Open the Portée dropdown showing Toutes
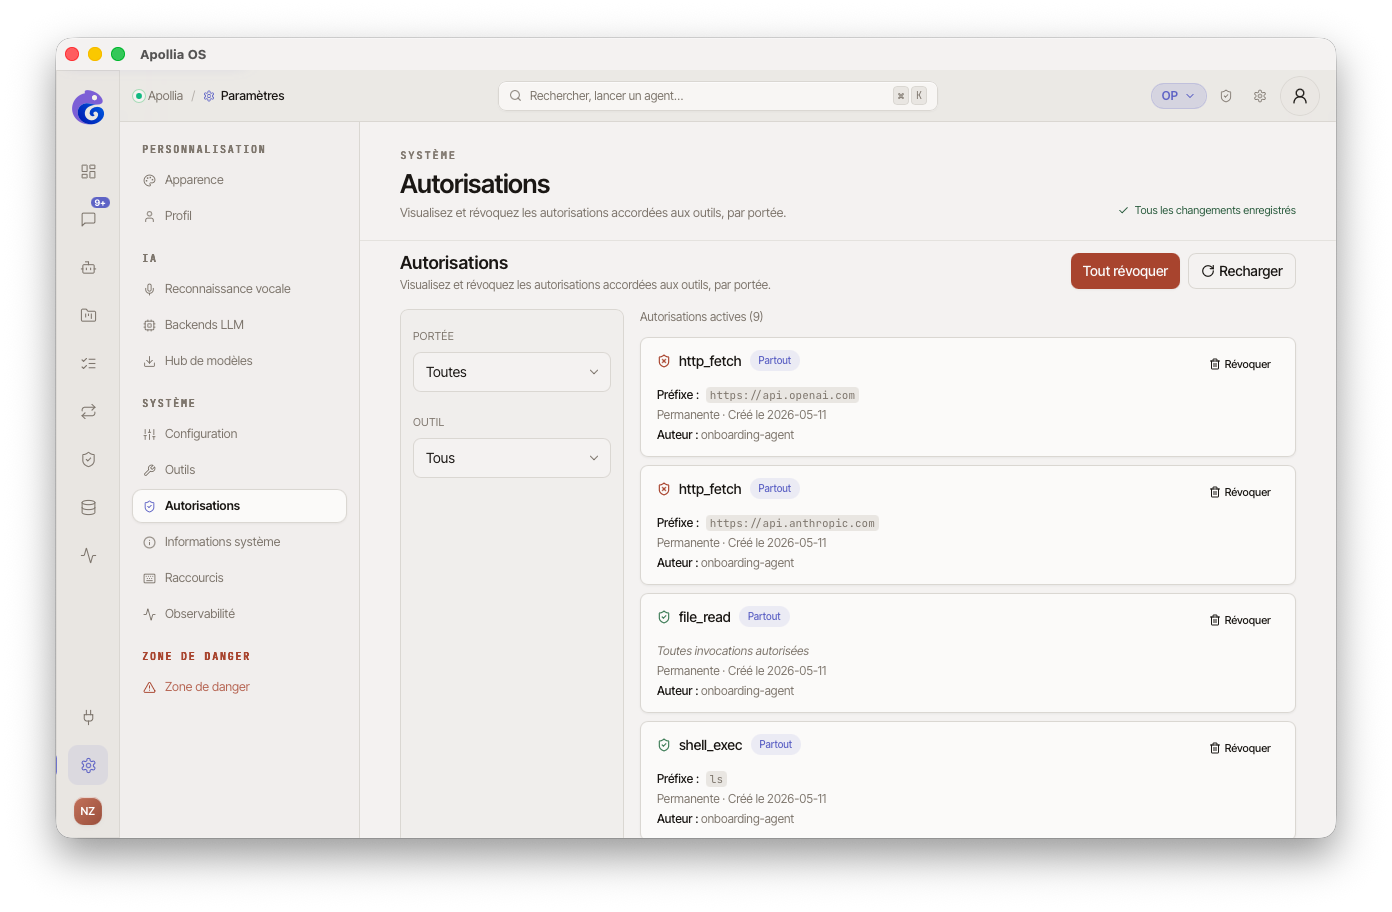Image resolution: width=1392 pixels, height=912 pixels. pyautogui.click(x=512, y=372)
